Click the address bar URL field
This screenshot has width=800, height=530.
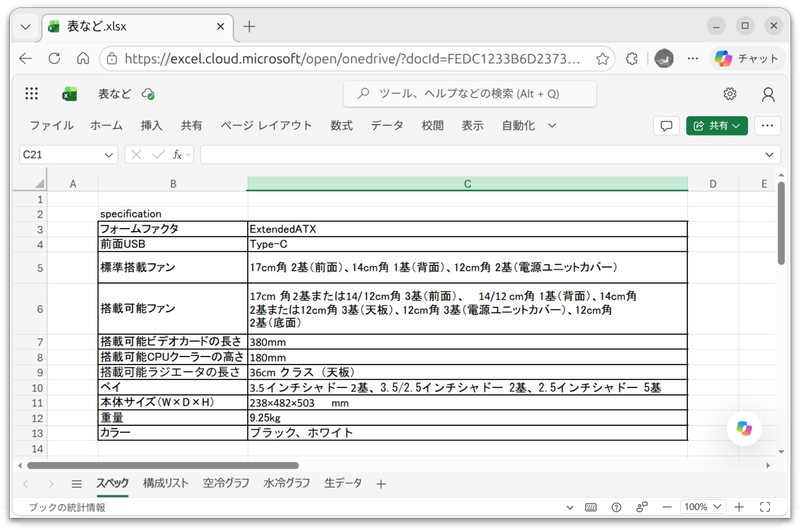point(352,59)
